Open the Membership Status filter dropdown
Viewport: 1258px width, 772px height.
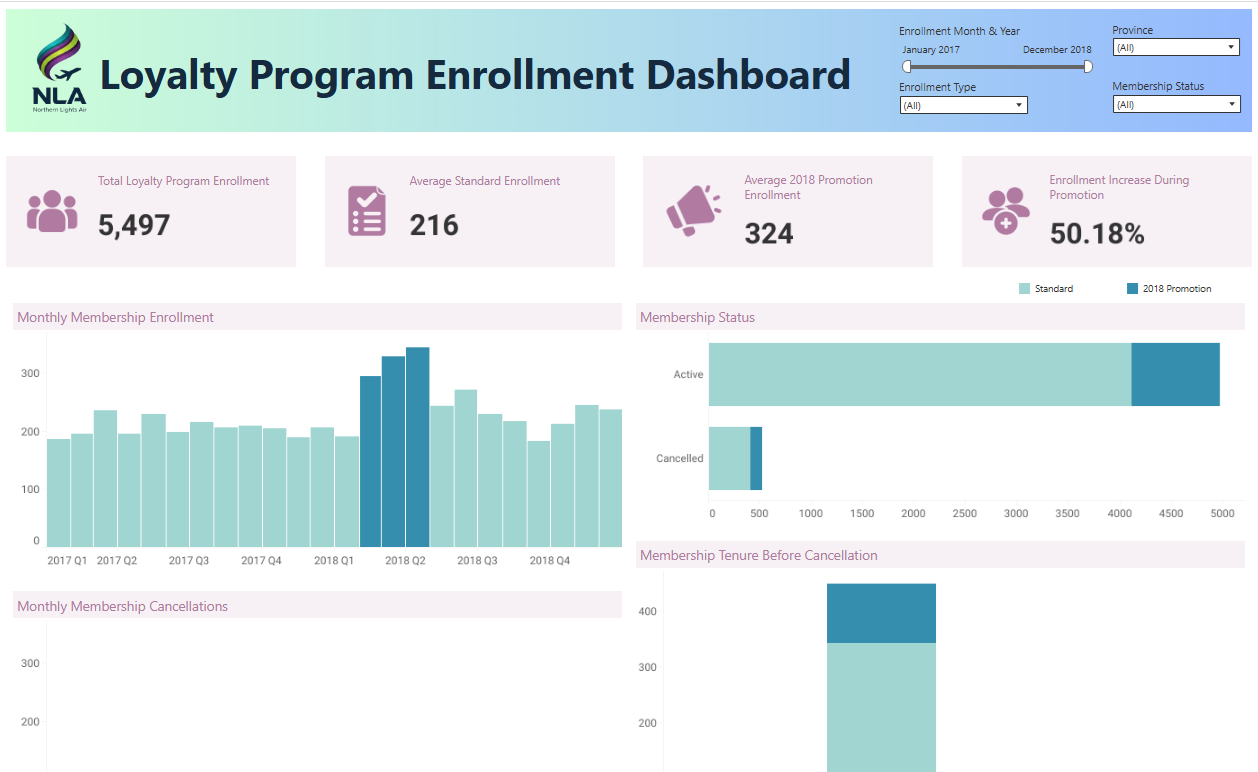(x=1176, y=104)
